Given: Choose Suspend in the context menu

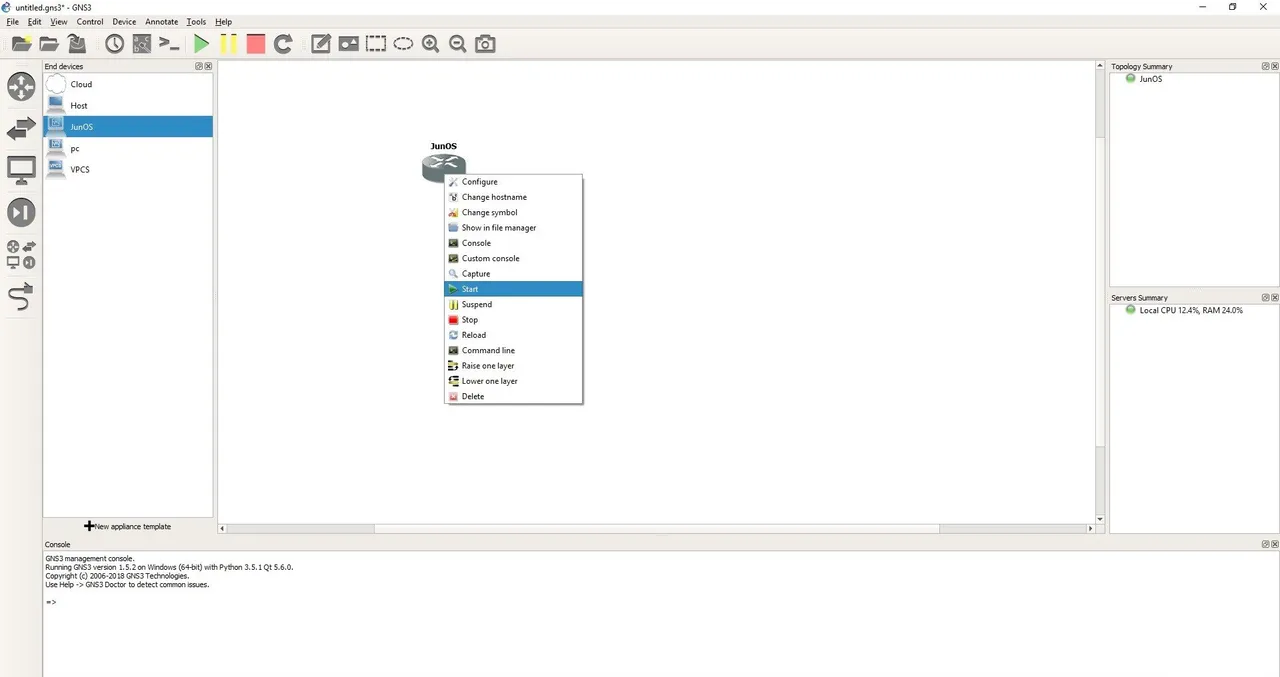Looking at the screenshot, I should (513, 304).
